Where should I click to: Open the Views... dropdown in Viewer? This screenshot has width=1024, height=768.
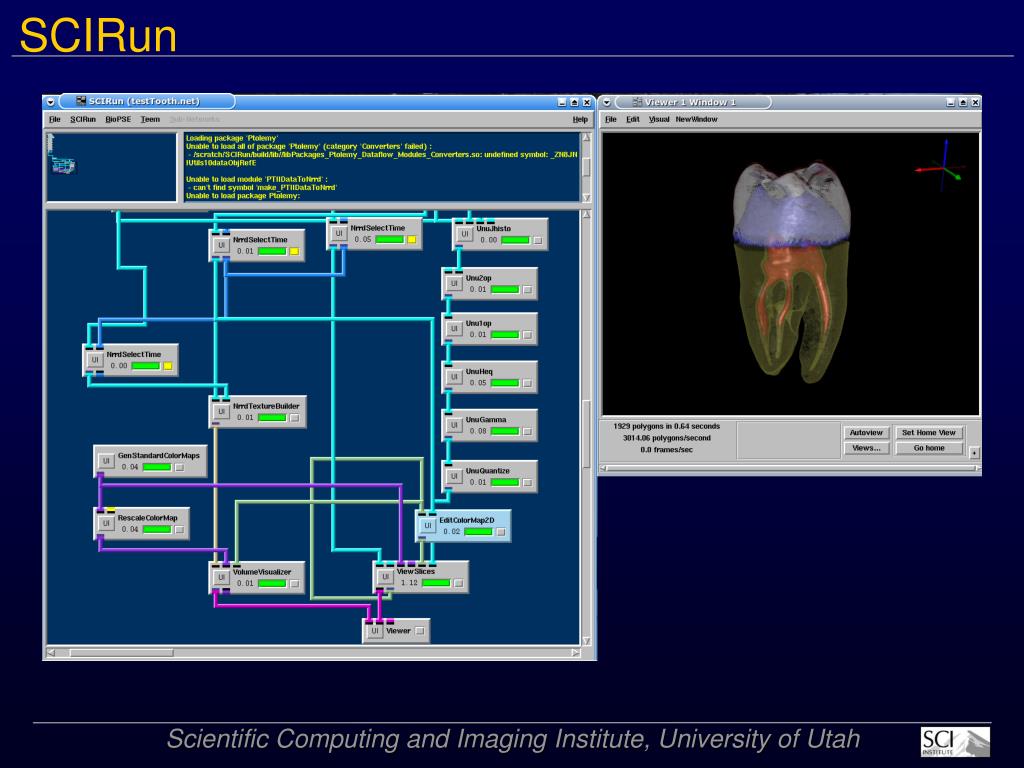867,448
